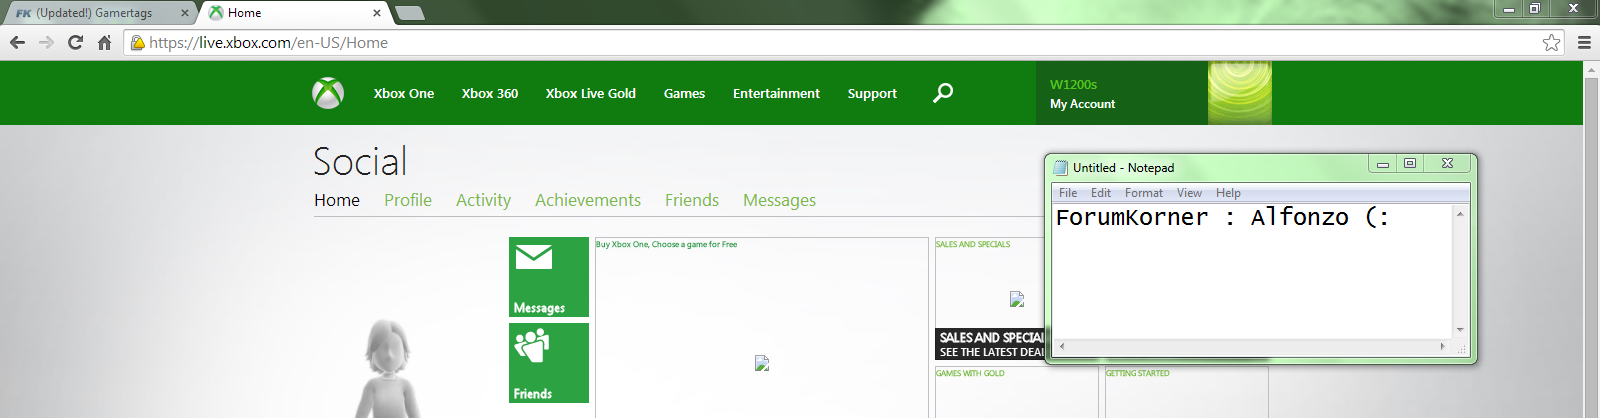Click the Notepad title bar icon
The width and height of the screenshot is (1600, 418).
(1061, 167)
